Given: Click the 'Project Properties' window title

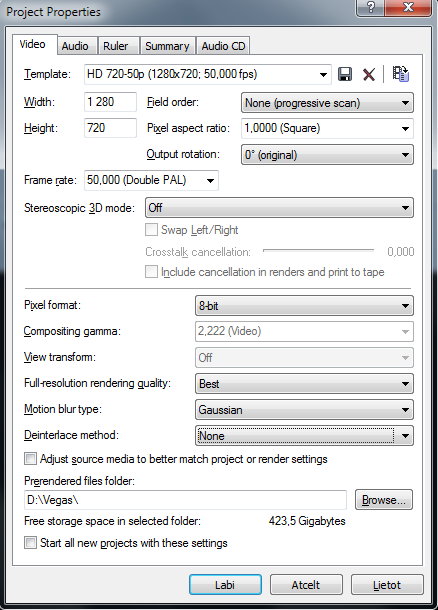Looking at the screenshot, I should pos(54,12).
